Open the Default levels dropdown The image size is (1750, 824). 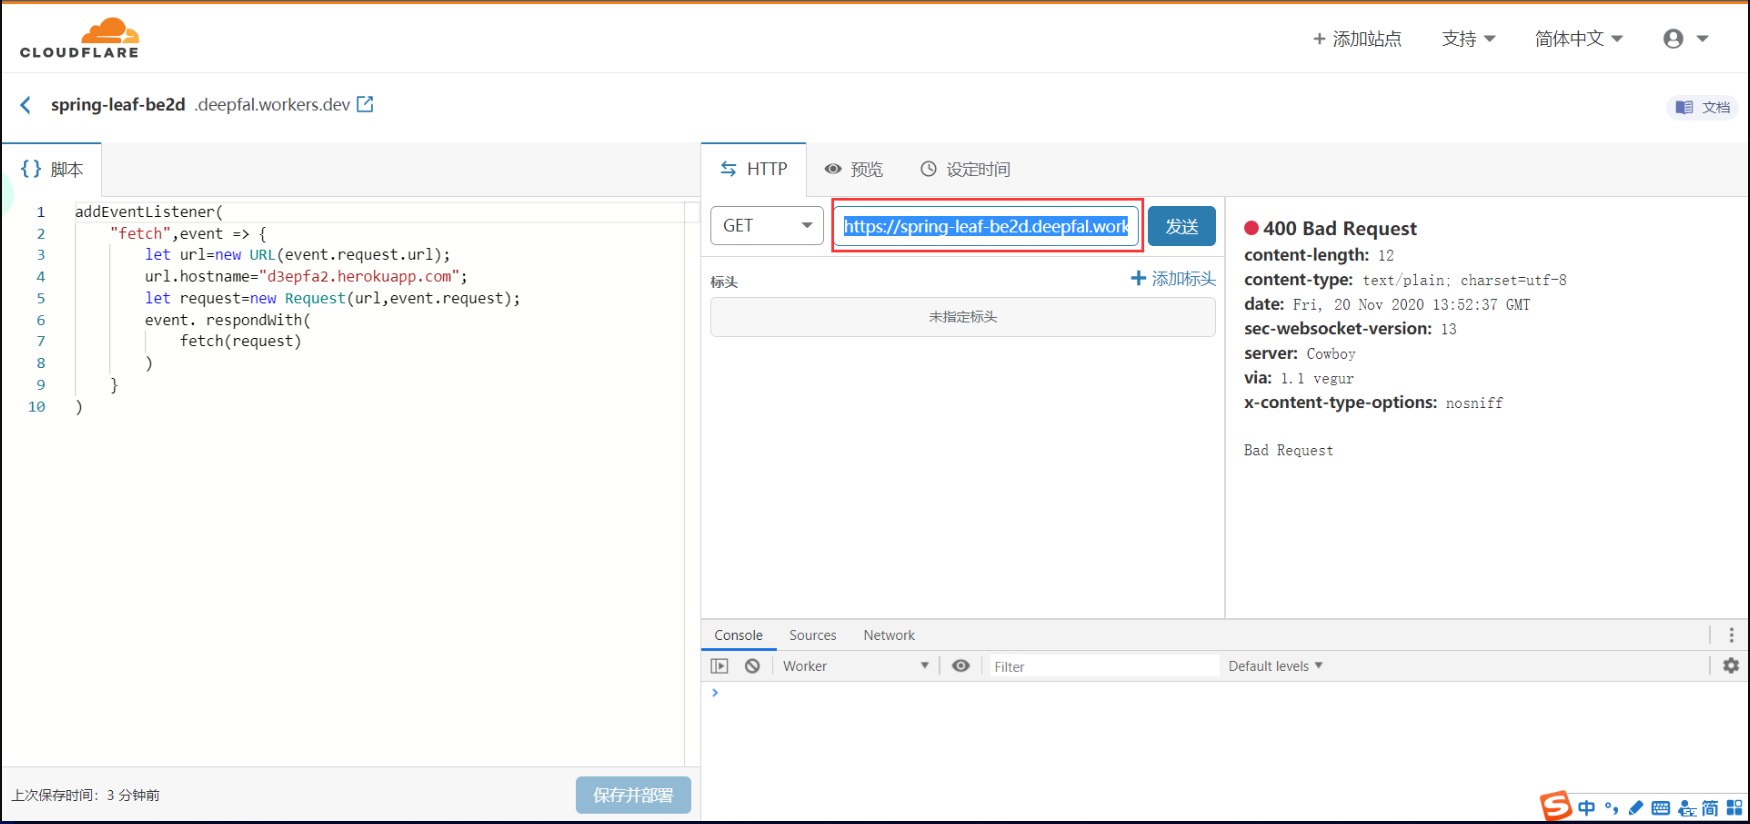pos(1275,666)
